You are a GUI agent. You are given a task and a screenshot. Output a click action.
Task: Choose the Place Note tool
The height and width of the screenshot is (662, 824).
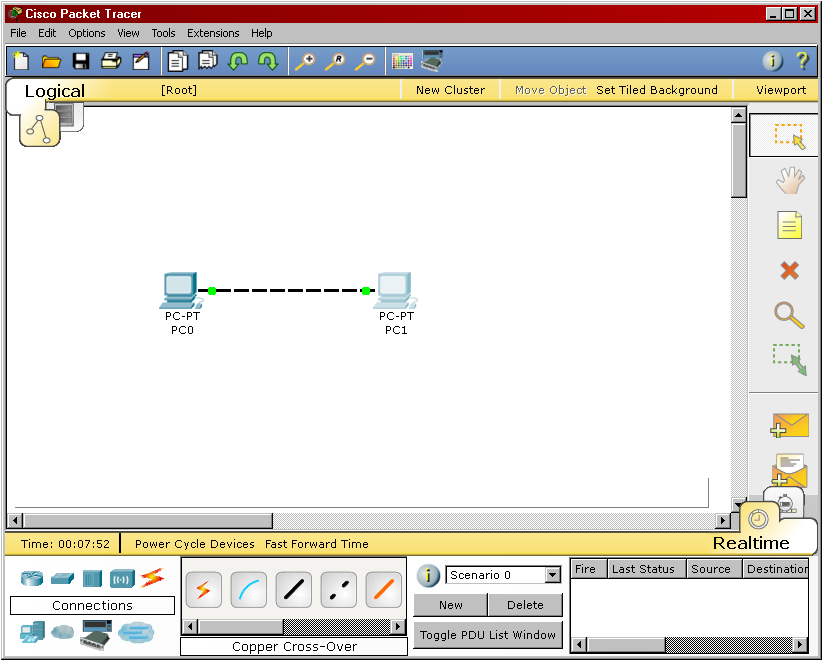[789, 225]
